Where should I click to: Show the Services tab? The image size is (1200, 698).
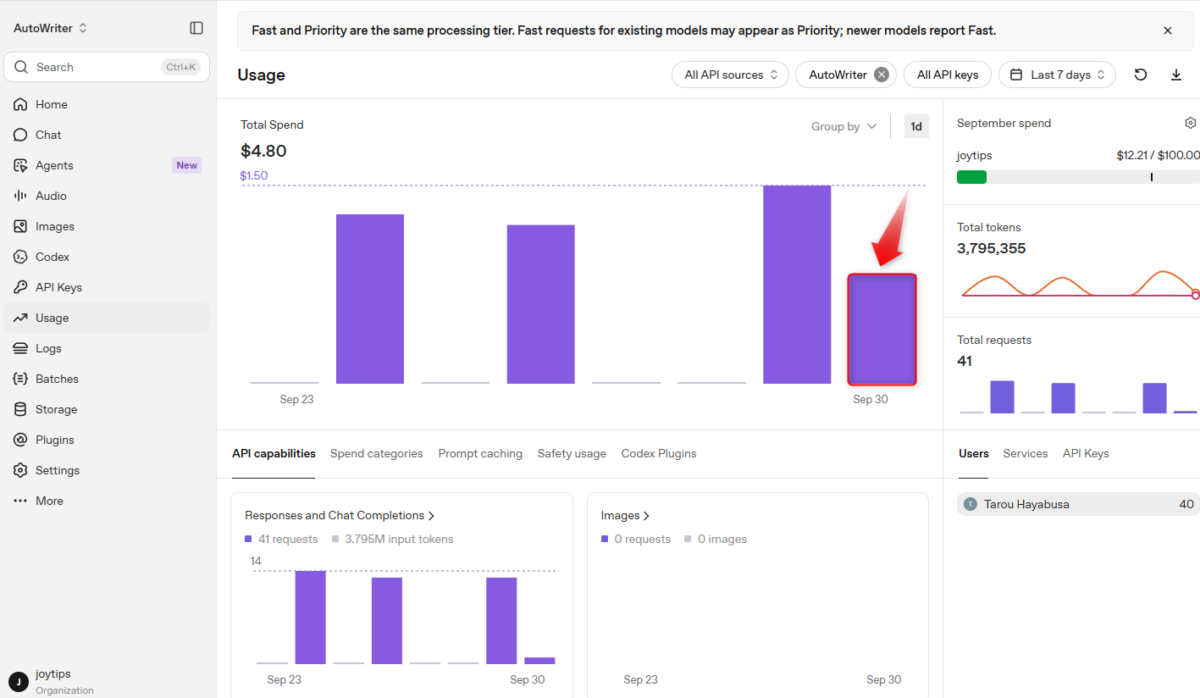pos(1025,454)
